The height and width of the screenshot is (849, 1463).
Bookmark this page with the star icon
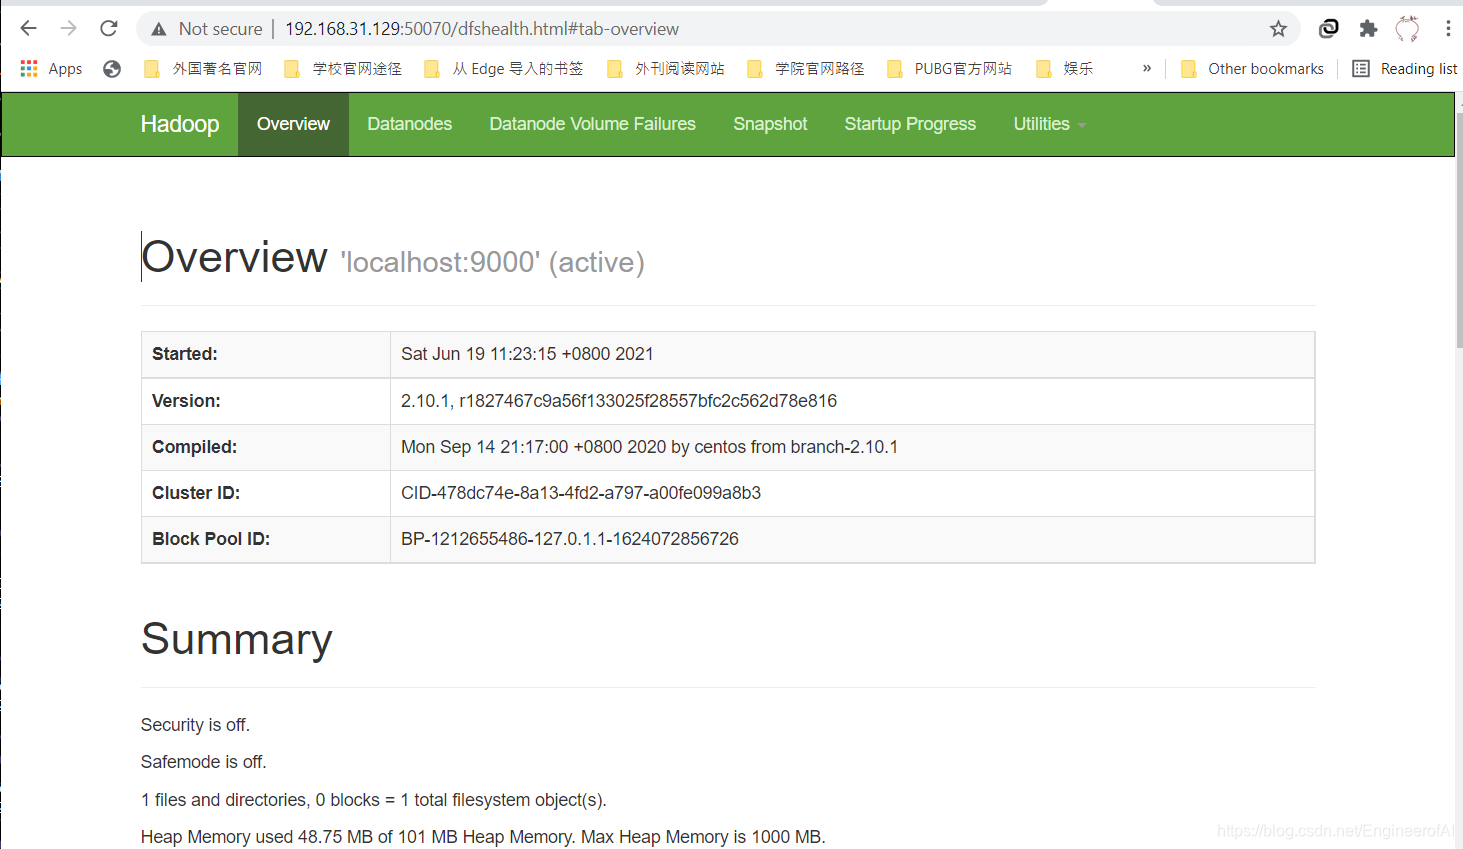(x=1278, y=29)
